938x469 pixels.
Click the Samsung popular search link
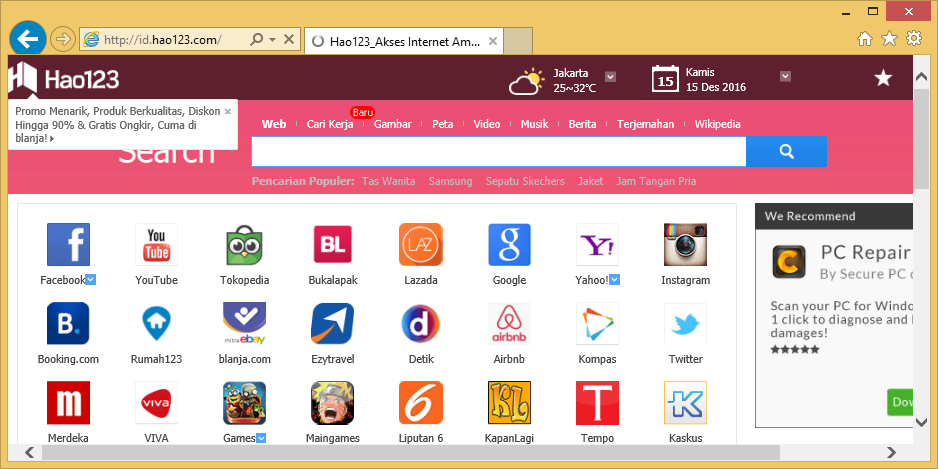pyautogui.click(x=450, y=181)
